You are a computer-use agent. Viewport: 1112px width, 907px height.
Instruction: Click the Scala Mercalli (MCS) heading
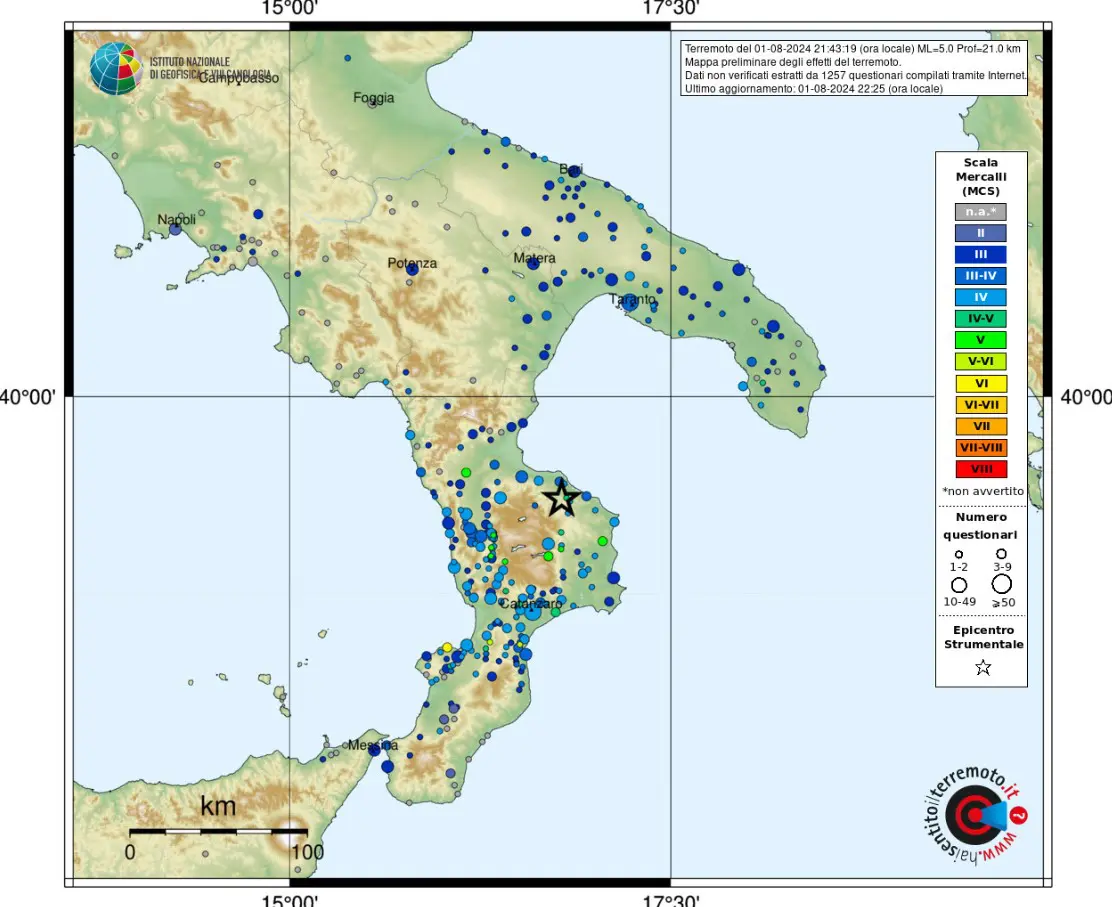[982, 176]
